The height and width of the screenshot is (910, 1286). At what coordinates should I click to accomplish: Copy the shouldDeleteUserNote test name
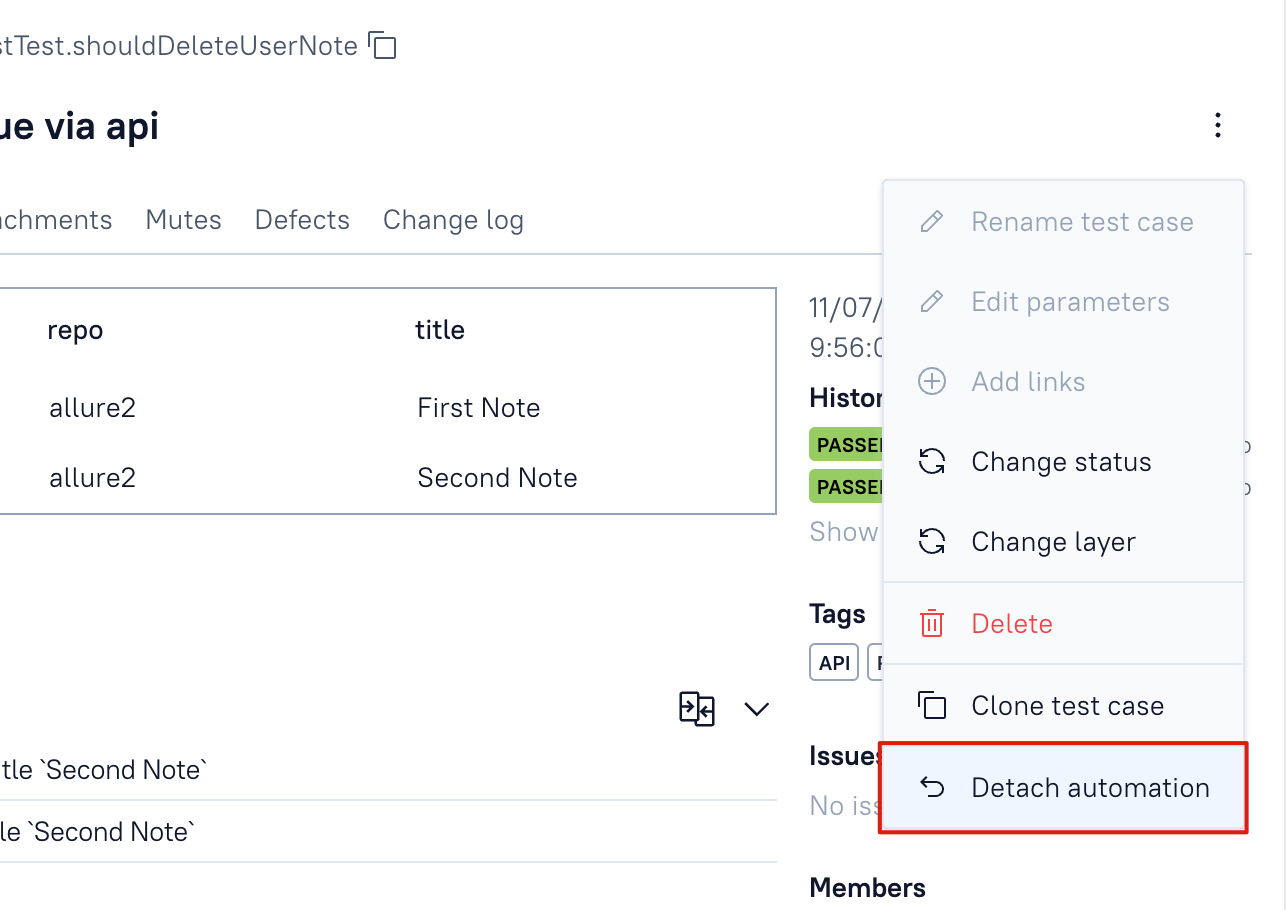click(x=383, y=46)
